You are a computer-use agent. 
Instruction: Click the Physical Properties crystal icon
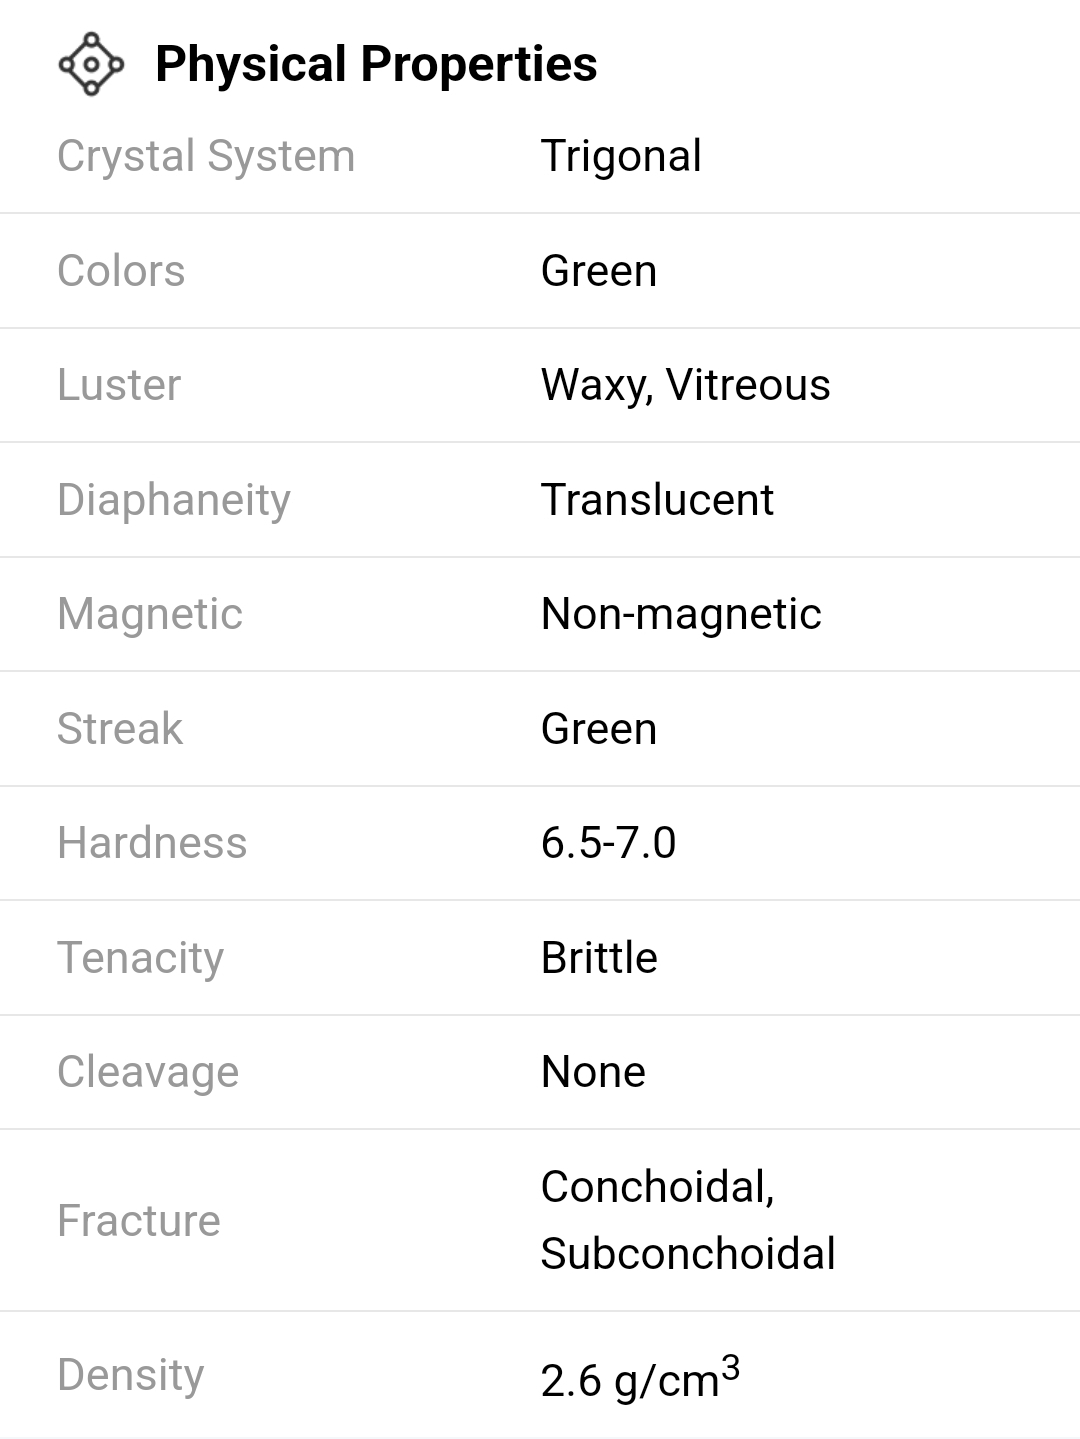click(x=91, y=64)
